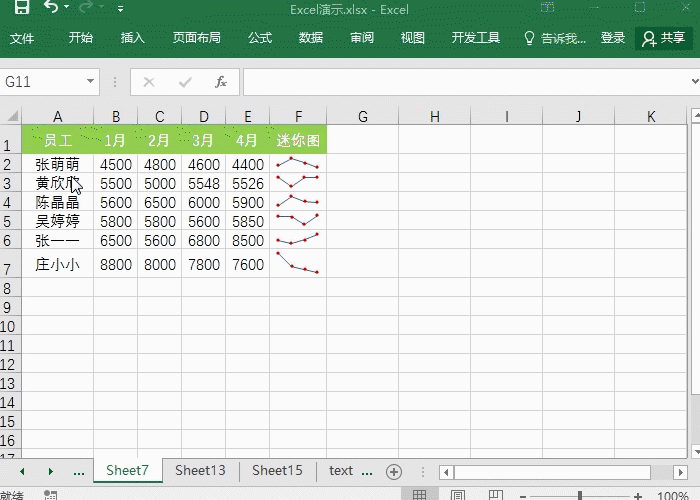
Task: Click 登录 to sign in
Action: click(613, 38)
